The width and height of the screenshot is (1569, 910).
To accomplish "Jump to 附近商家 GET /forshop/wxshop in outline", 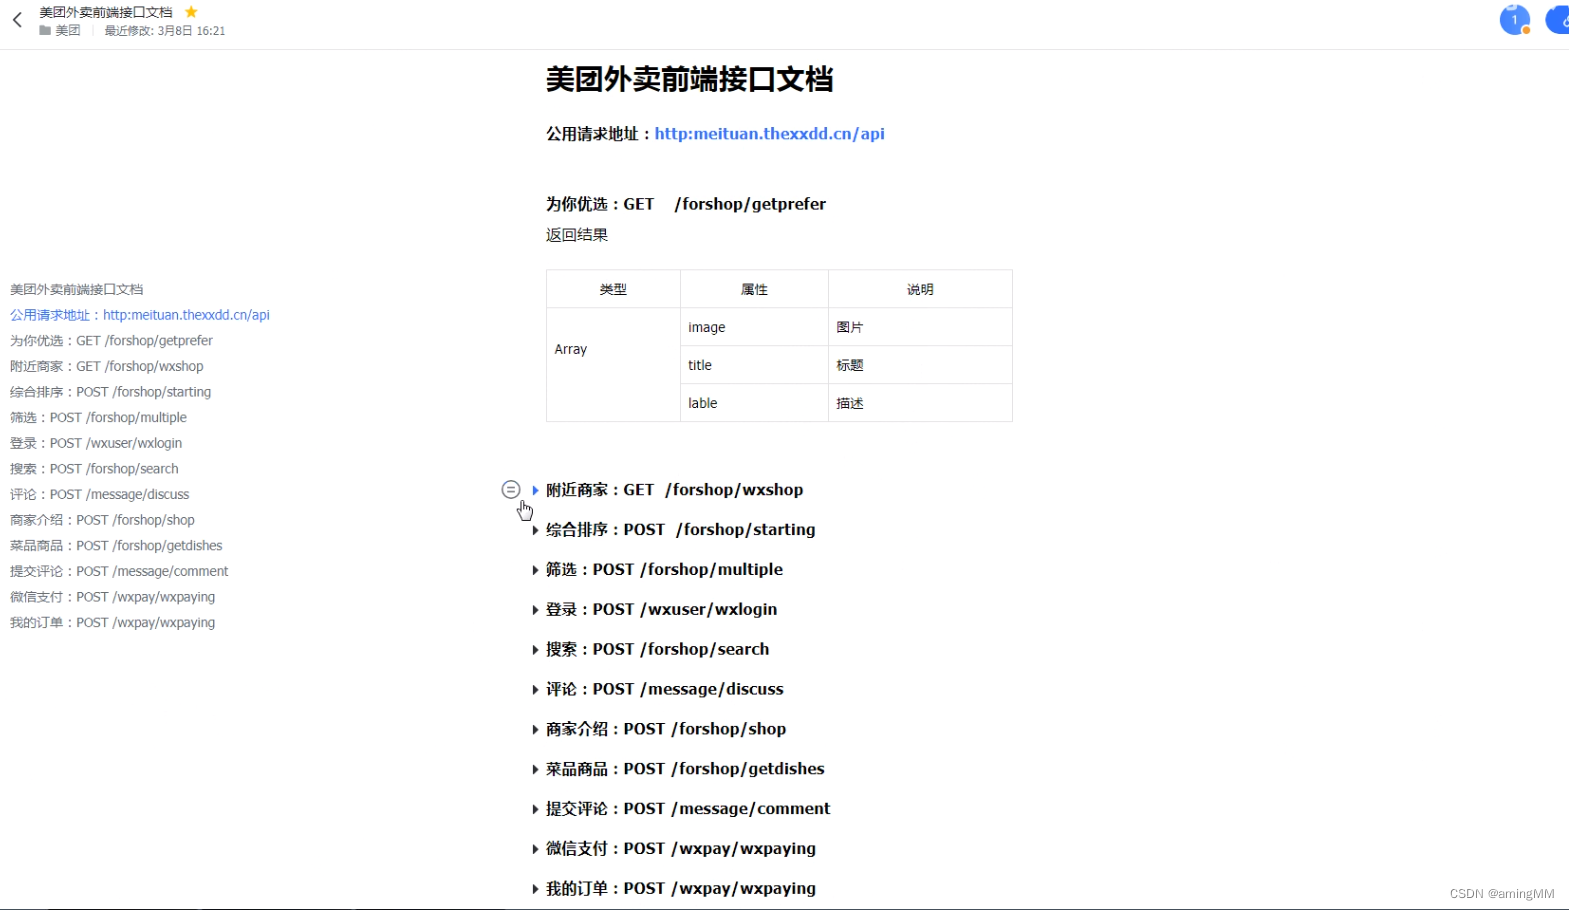I will point(107,366).
